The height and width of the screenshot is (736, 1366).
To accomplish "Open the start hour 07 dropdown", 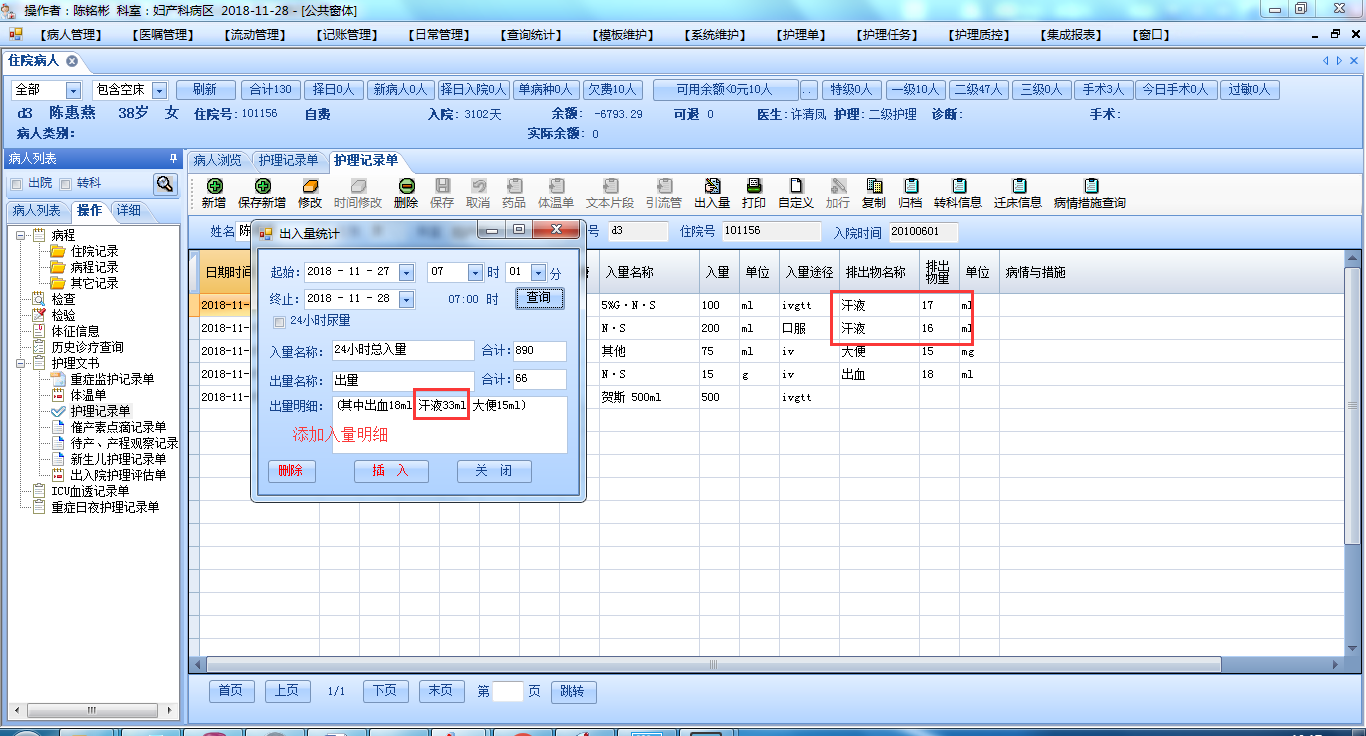I will [475, 272].
